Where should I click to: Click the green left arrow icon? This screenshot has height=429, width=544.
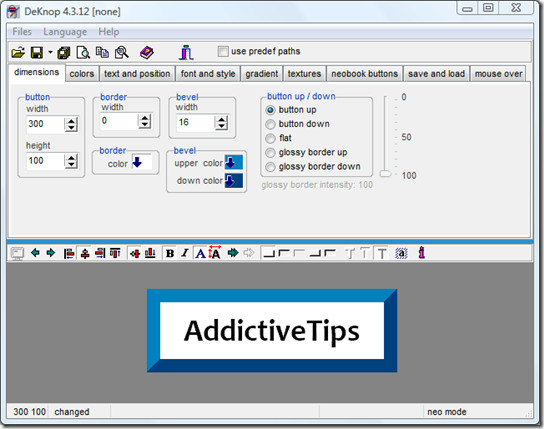[x=35, y=253]
